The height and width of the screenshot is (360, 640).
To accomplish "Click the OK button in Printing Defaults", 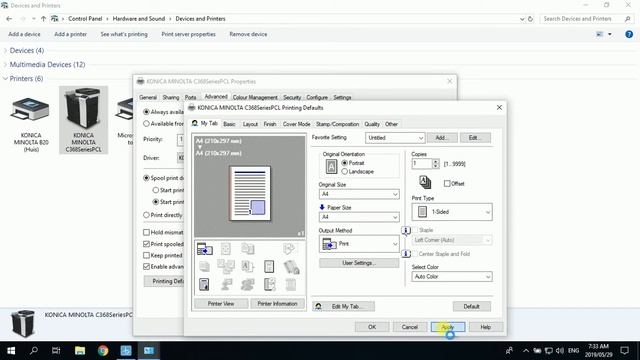I will pos(372,327).
